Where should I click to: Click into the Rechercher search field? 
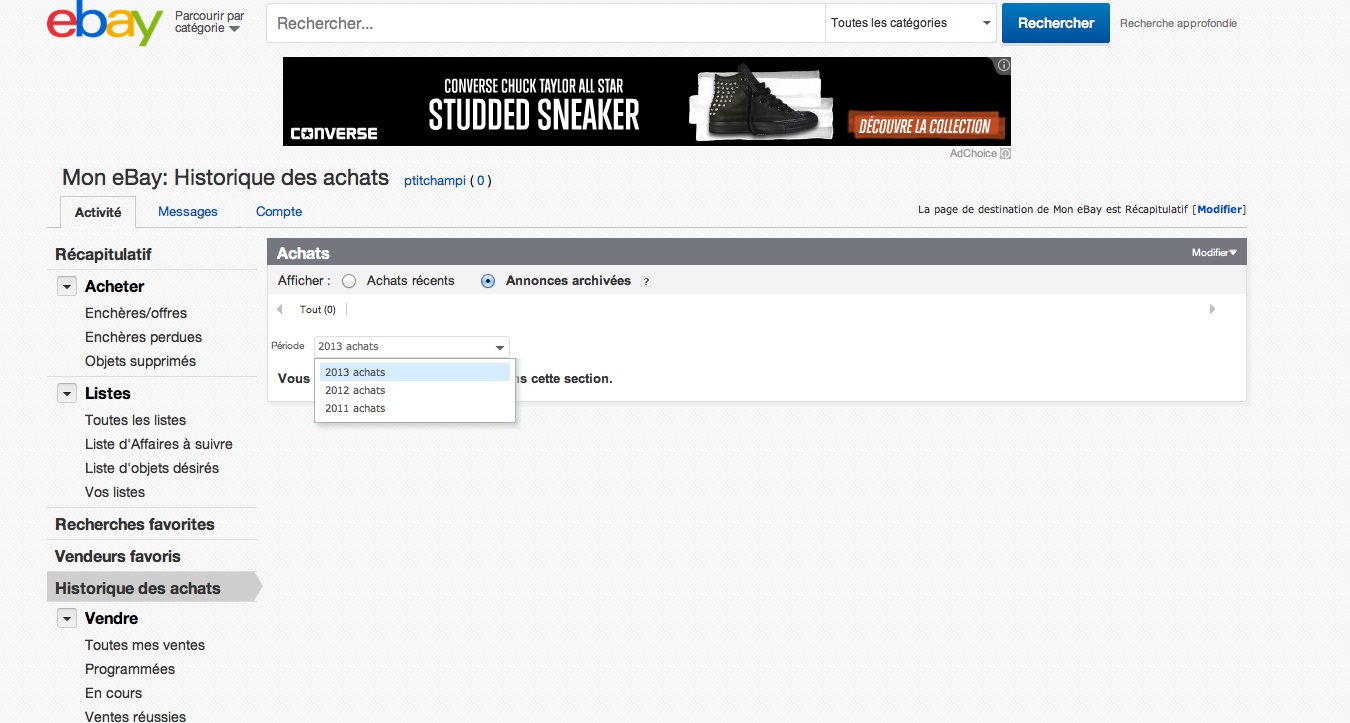(545, 23)
